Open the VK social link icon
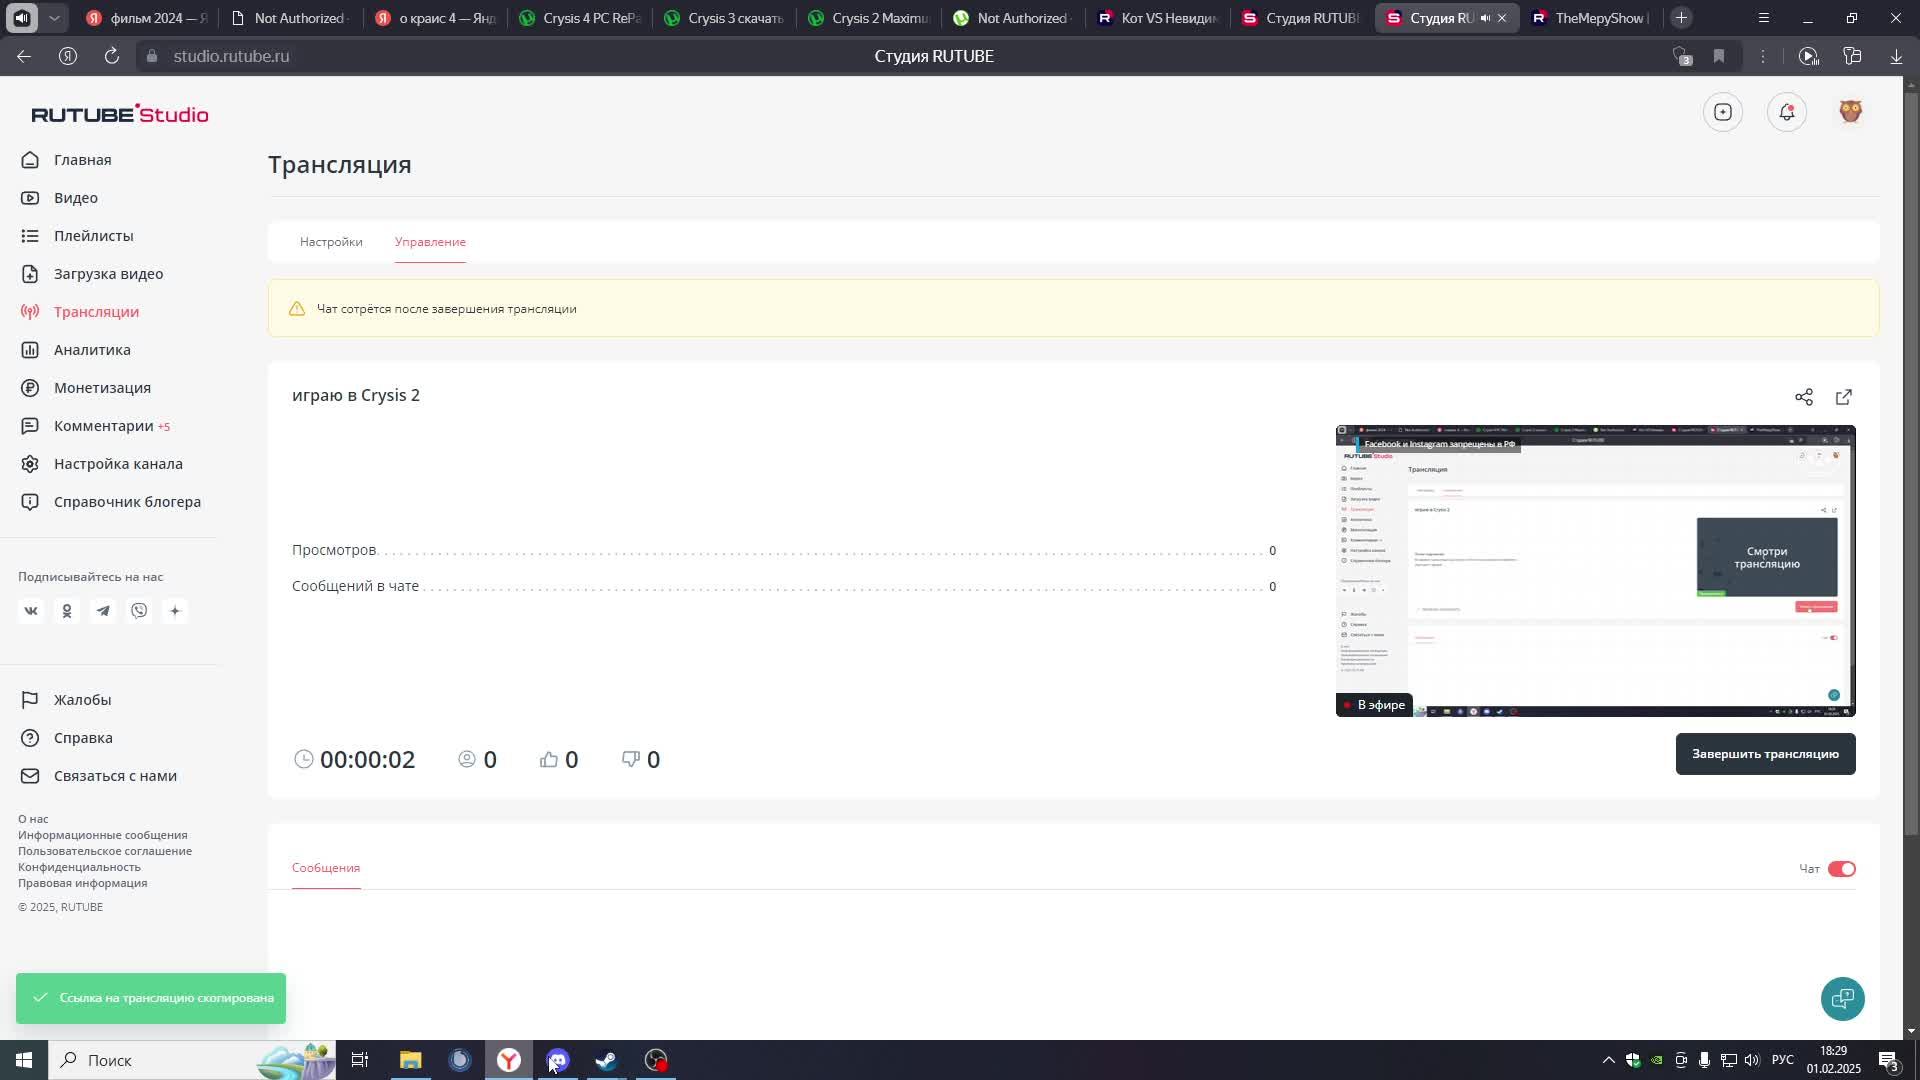 (x=31, y=611)
